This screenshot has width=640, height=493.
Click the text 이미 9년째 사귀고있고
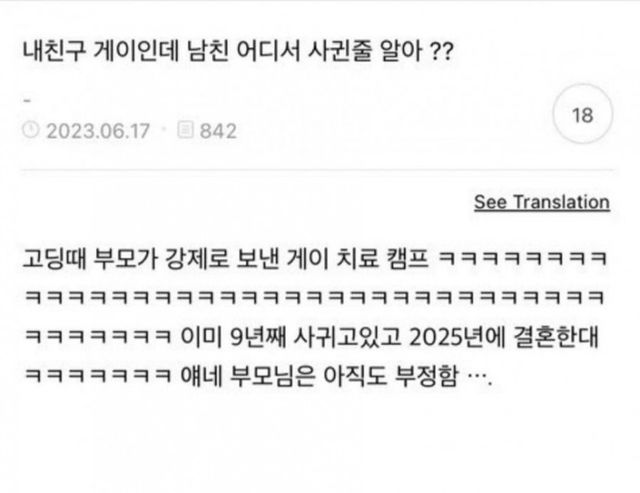[291, 337]
